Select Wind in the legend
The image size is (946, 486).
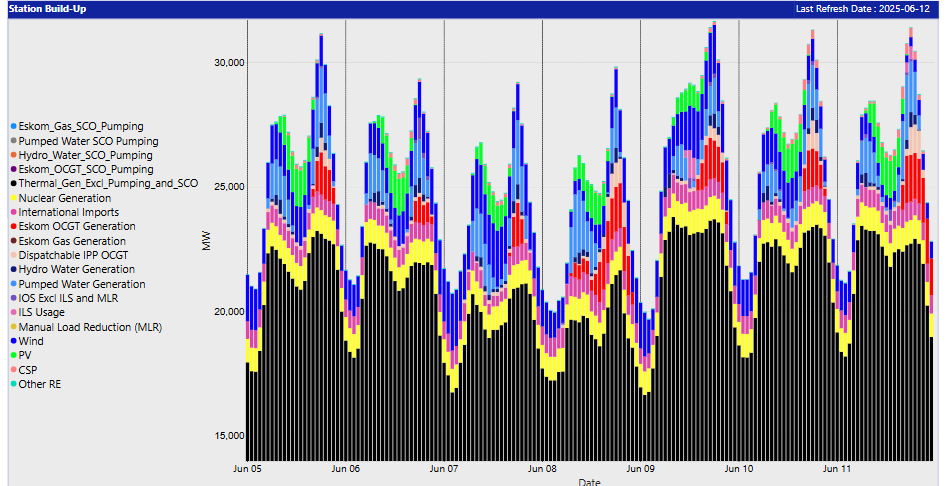click(31, 341)
